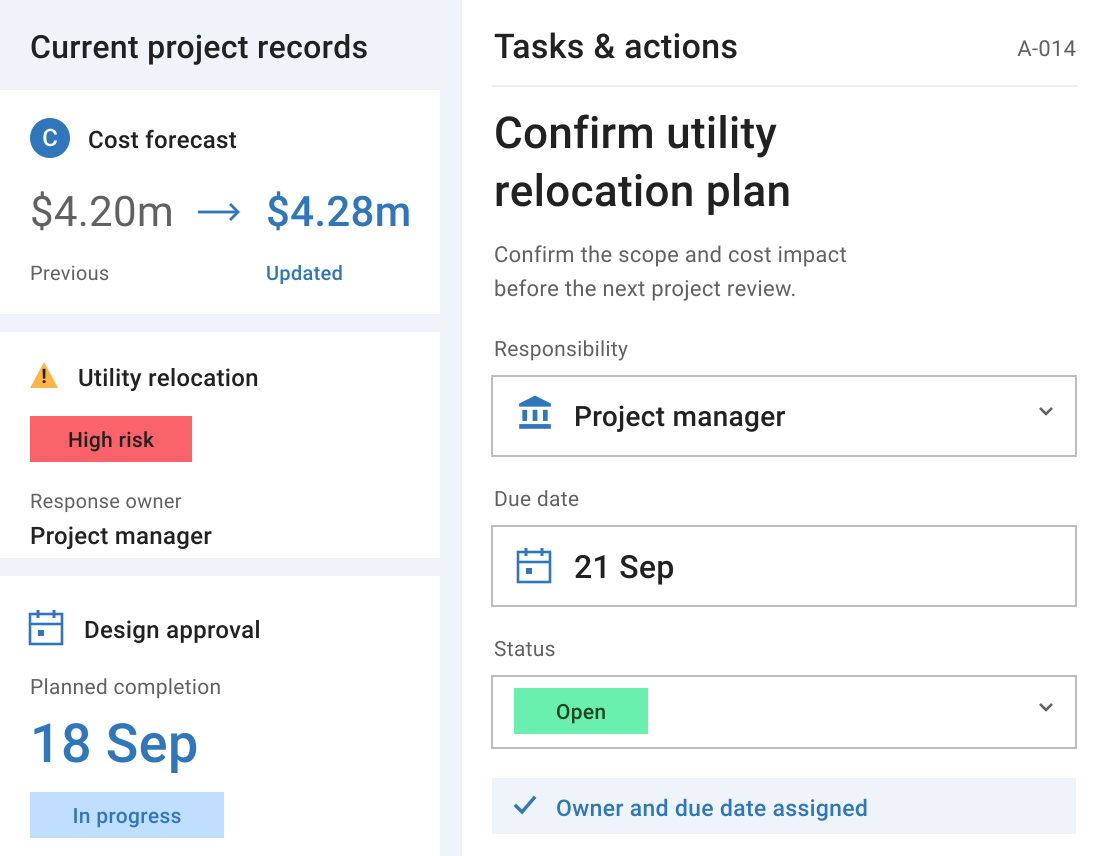Click the calendar icon in Due date field
The width and height of the screenshot is (1108, 856).
click(x=534, y=565)
